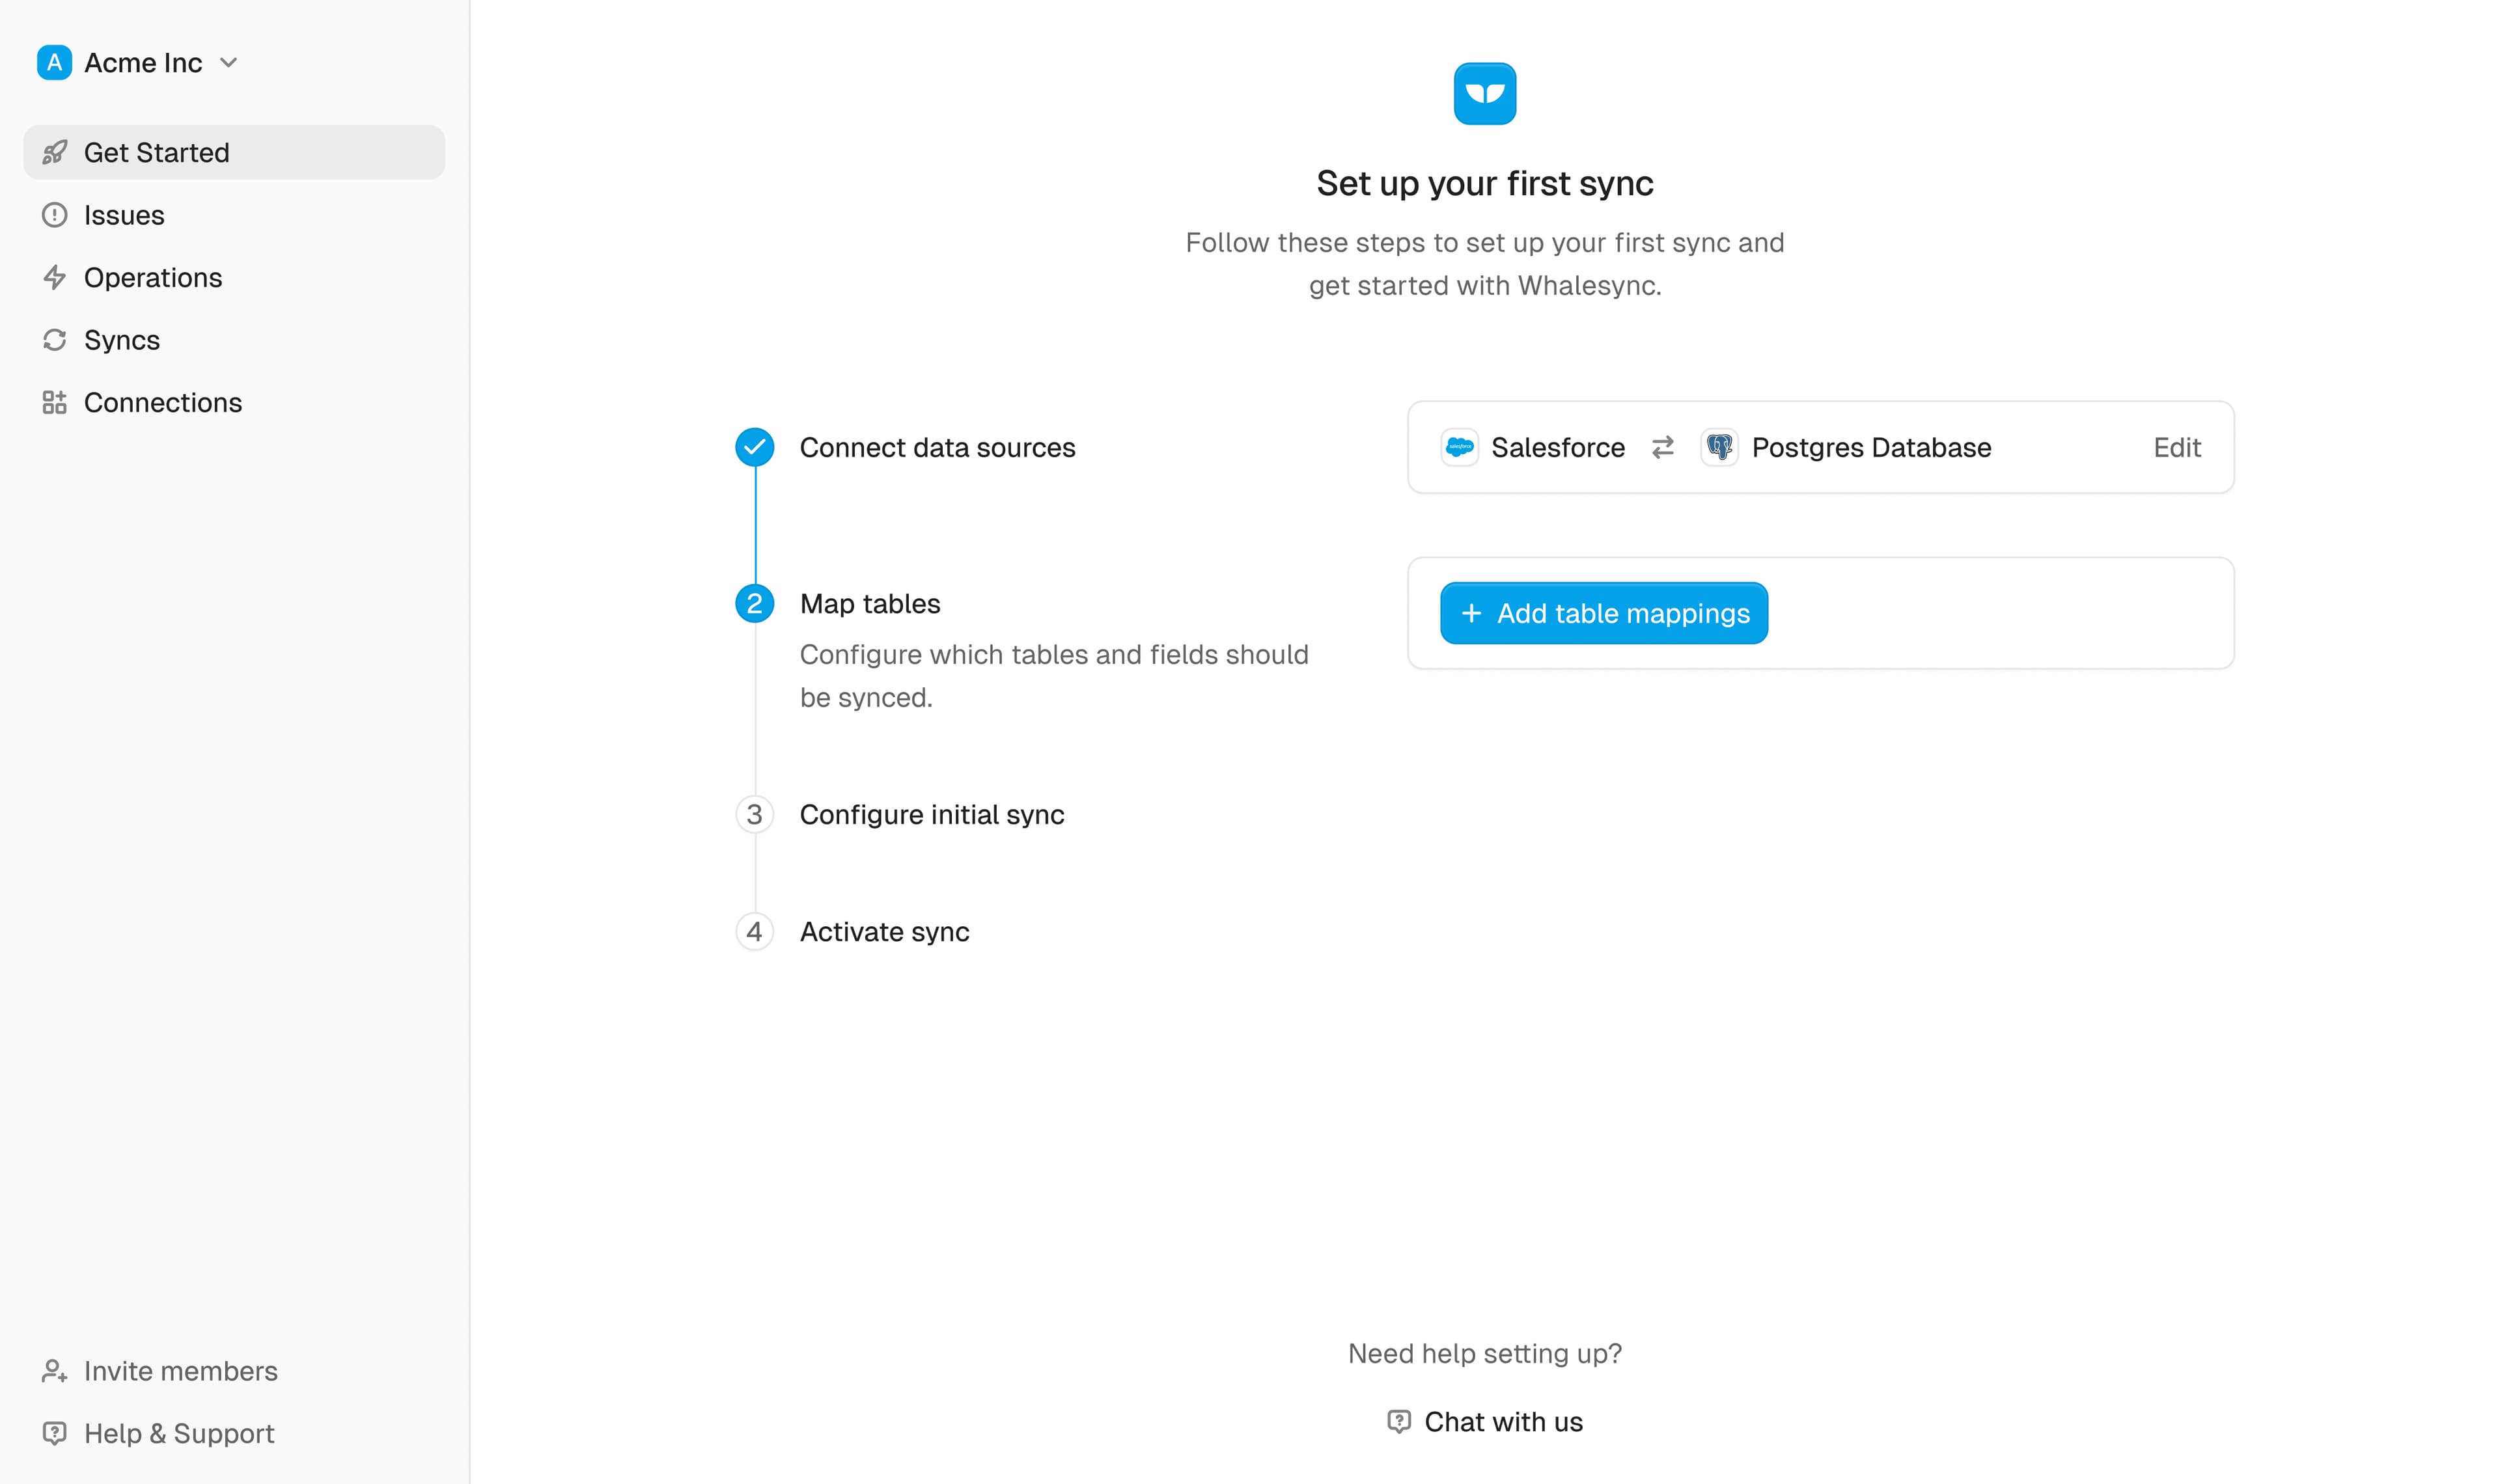Click the Postgres elephant icon
This screenshot has width=2500, height=1484.
(1721, 447)
